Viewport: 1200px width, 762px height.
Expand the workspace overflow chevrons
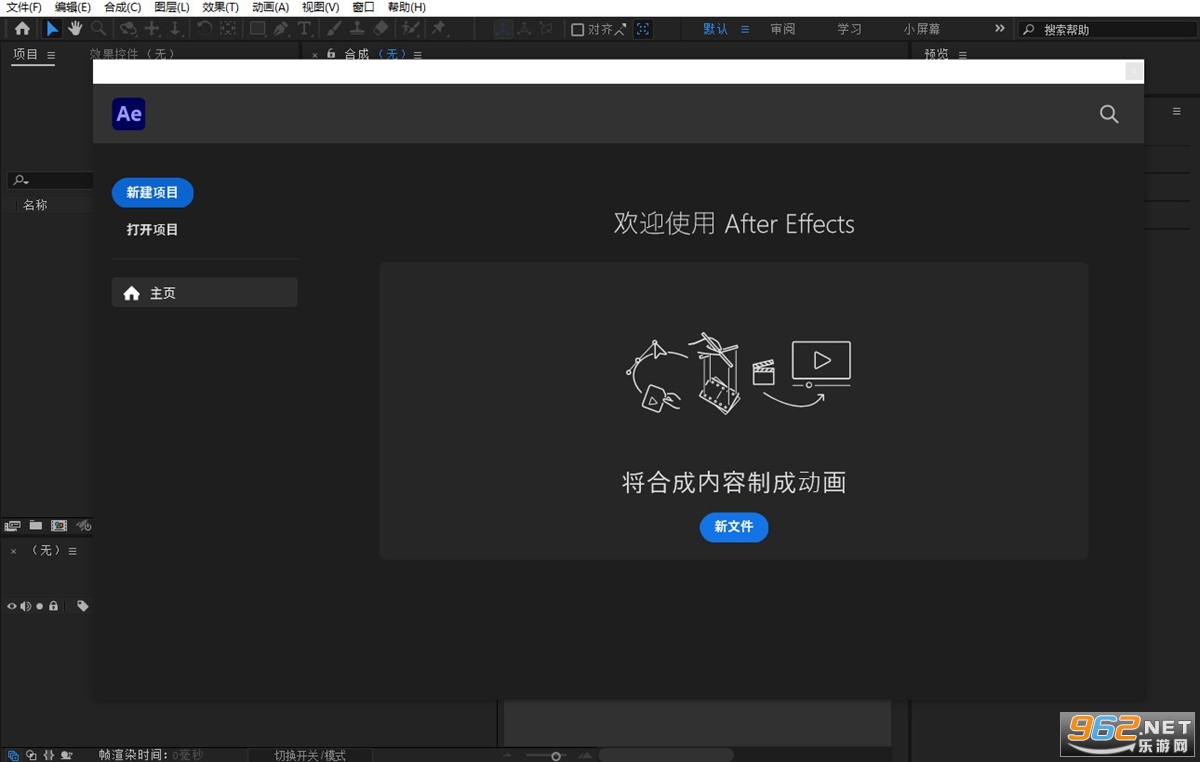click(999, 29)
